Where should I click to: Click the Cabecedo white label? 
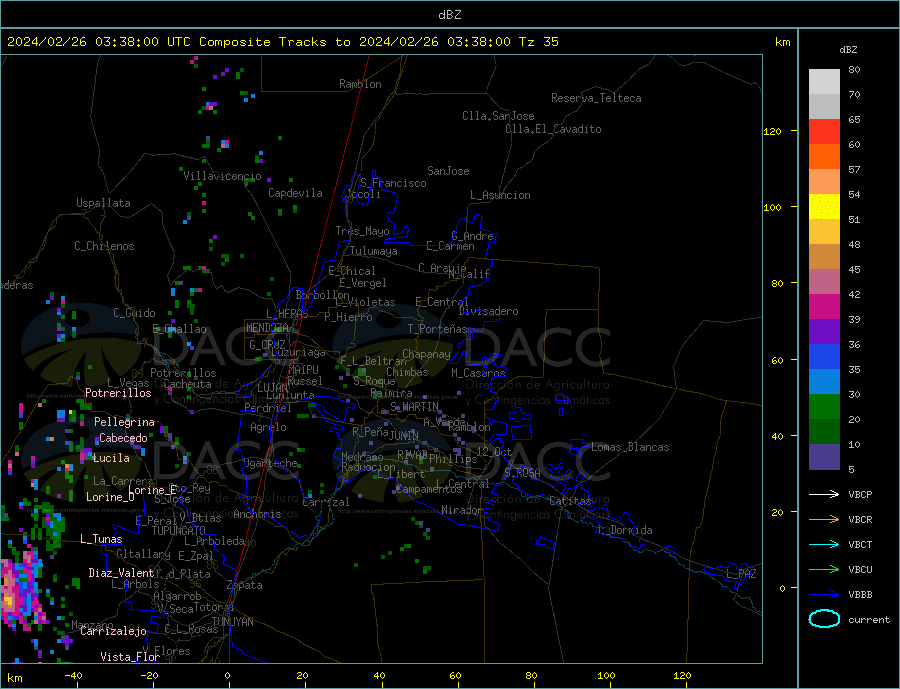pos(123,438)
